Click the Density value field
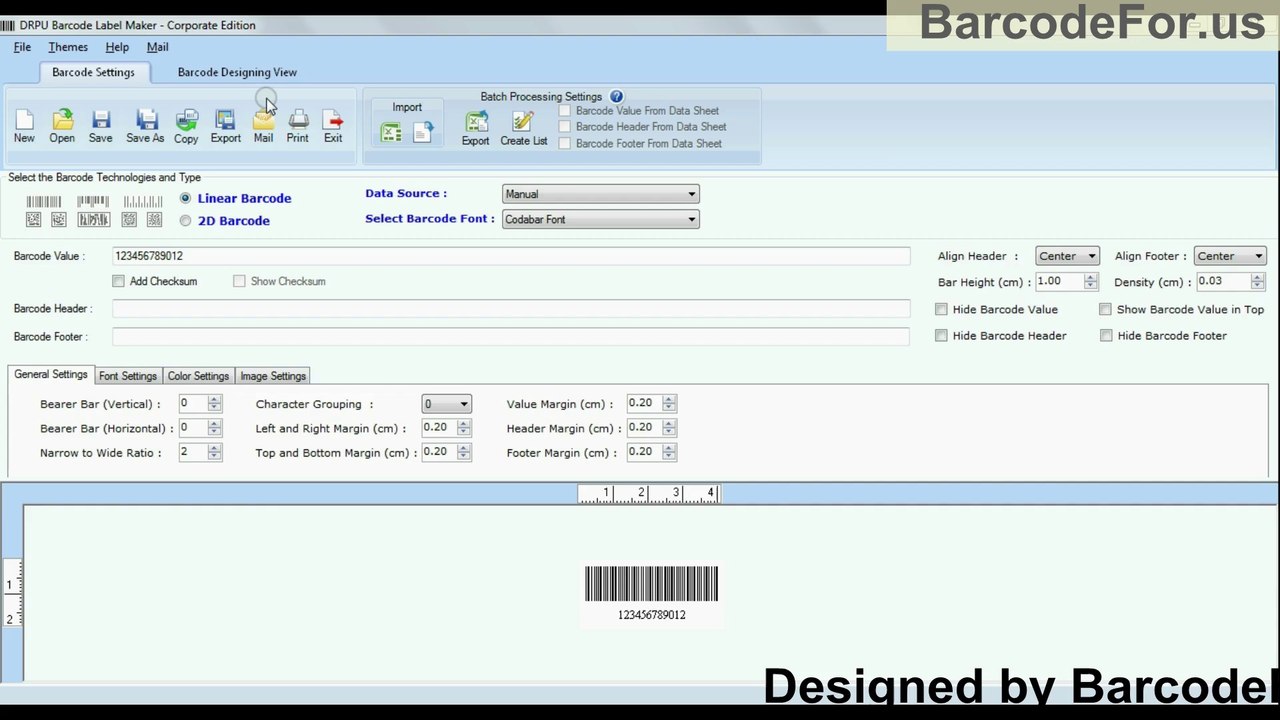The width and height of the screenshot is (1280, 720). tap(1224, 282)
